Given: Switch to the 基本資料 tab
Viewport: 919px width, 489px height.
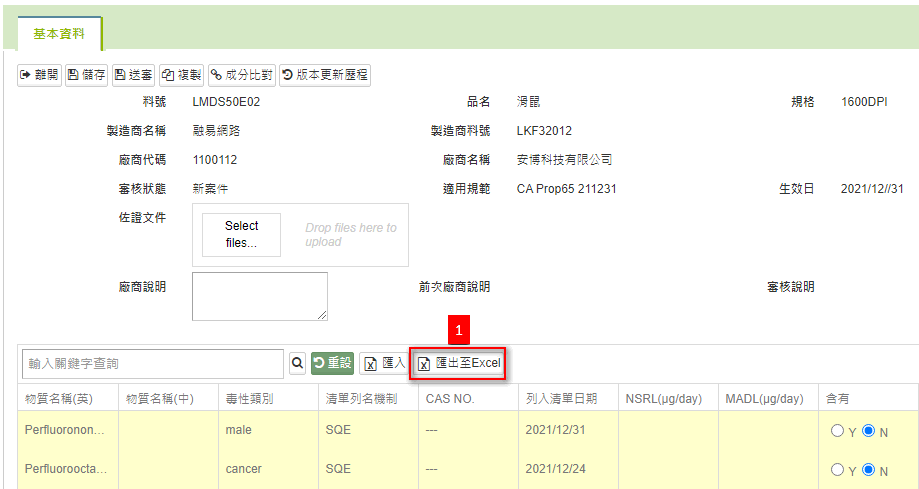Looking at the screenshot, I should point(59,33).
